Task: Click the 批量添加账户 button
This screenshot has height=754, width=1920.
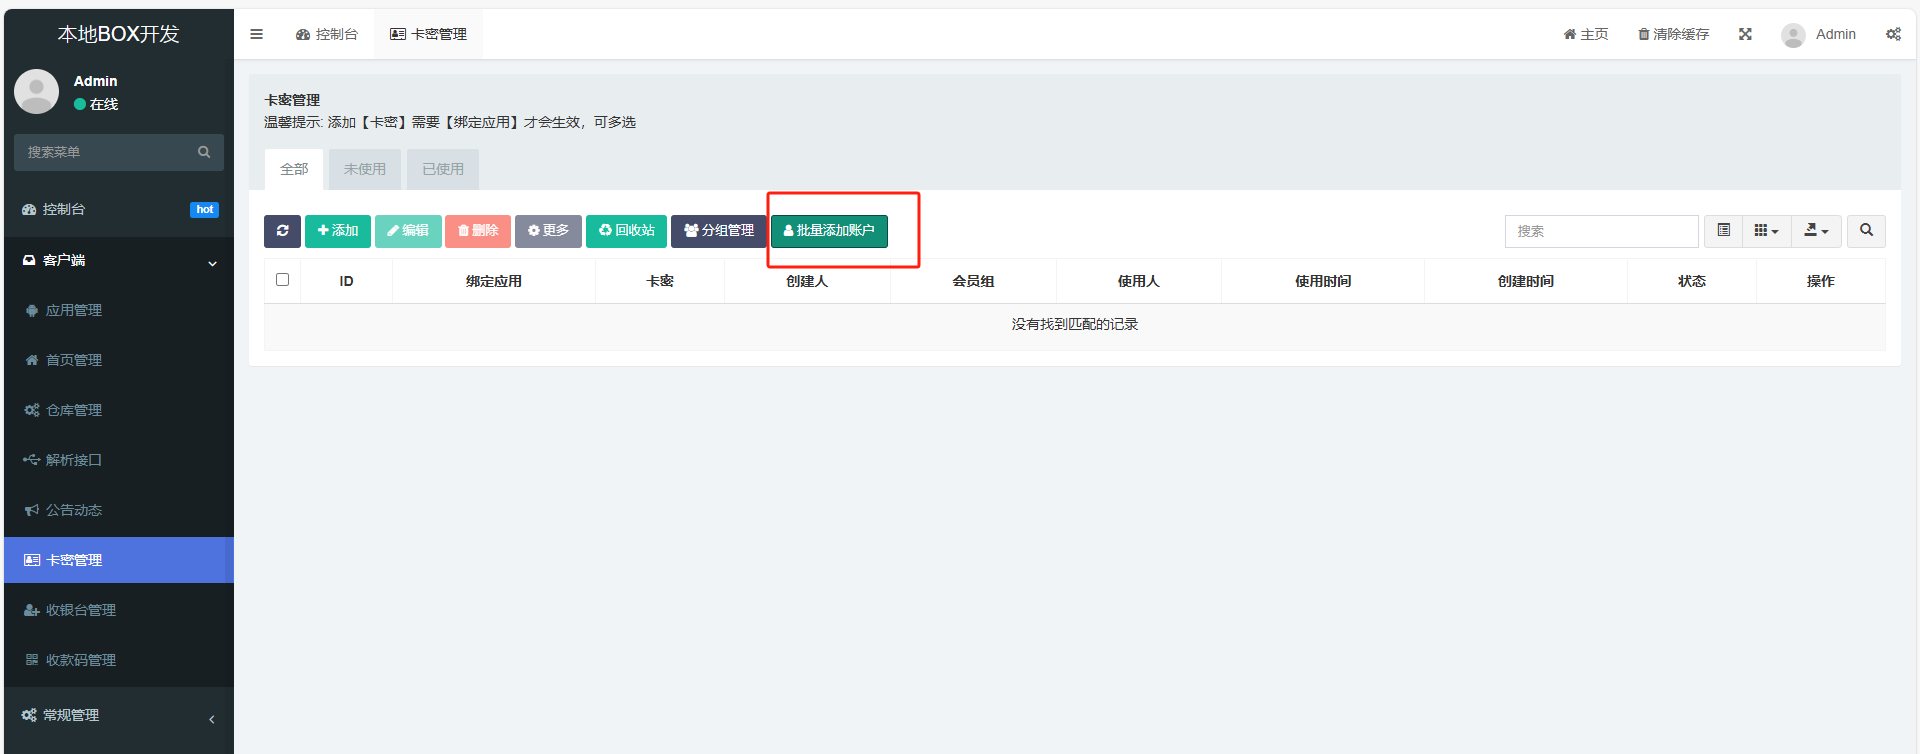Action: [829, 231]
